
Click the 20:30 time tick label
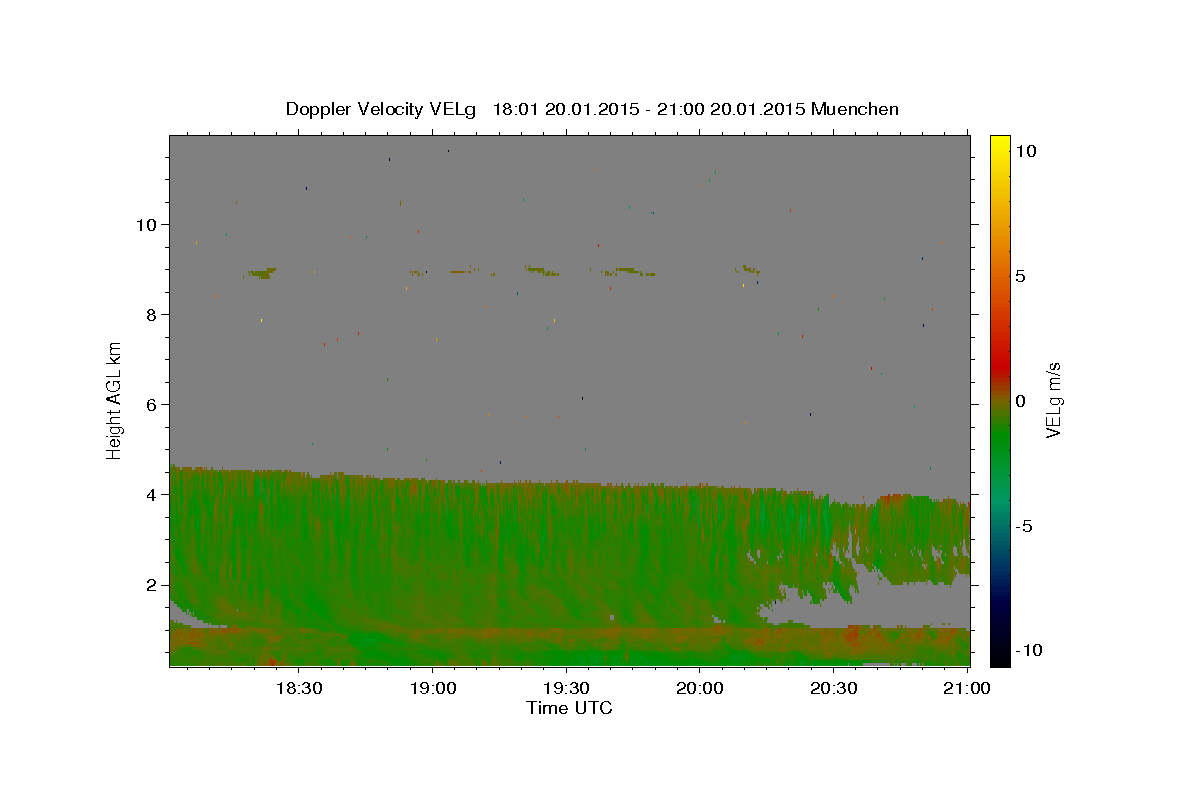coord(834,688)
